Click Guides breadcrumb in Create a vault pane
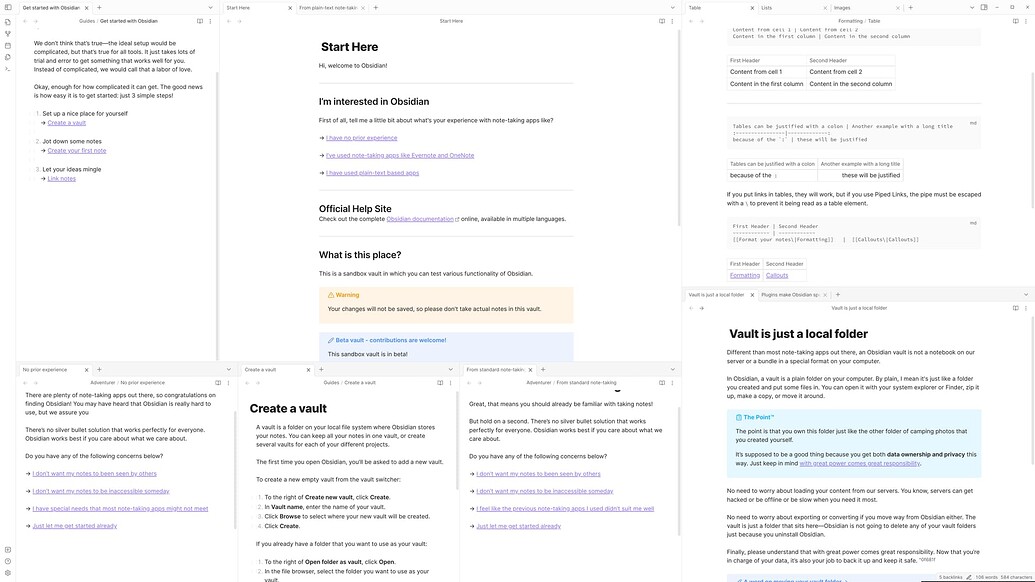This screenshot has width=1035, height=582. [x=331, y=383]
